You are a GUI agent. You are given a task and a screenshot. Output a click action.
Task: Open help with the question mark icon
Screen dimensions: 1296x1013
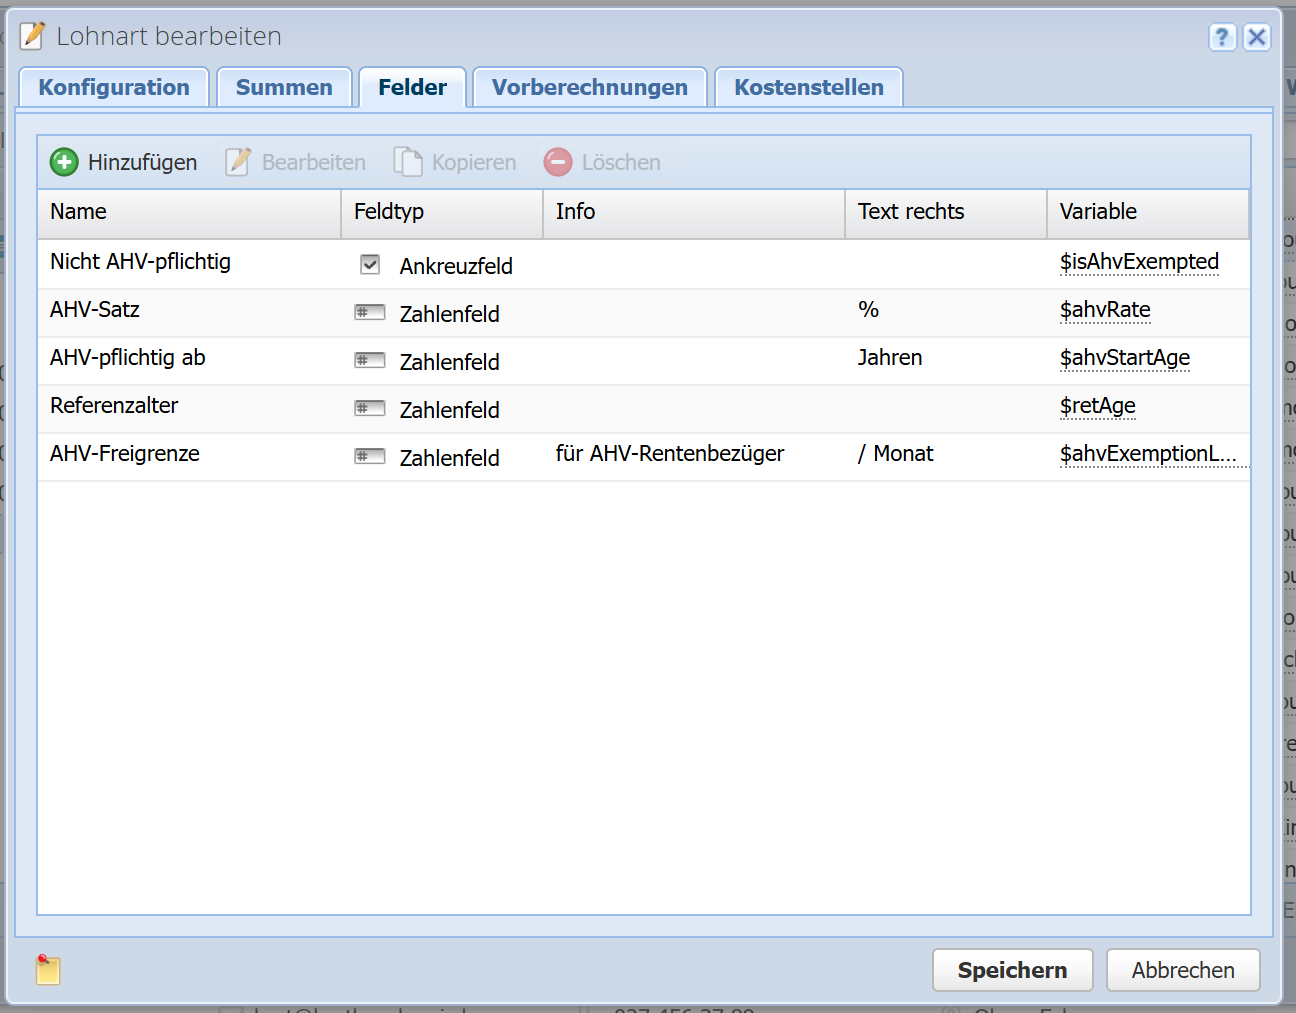[x=1222, y=37]
